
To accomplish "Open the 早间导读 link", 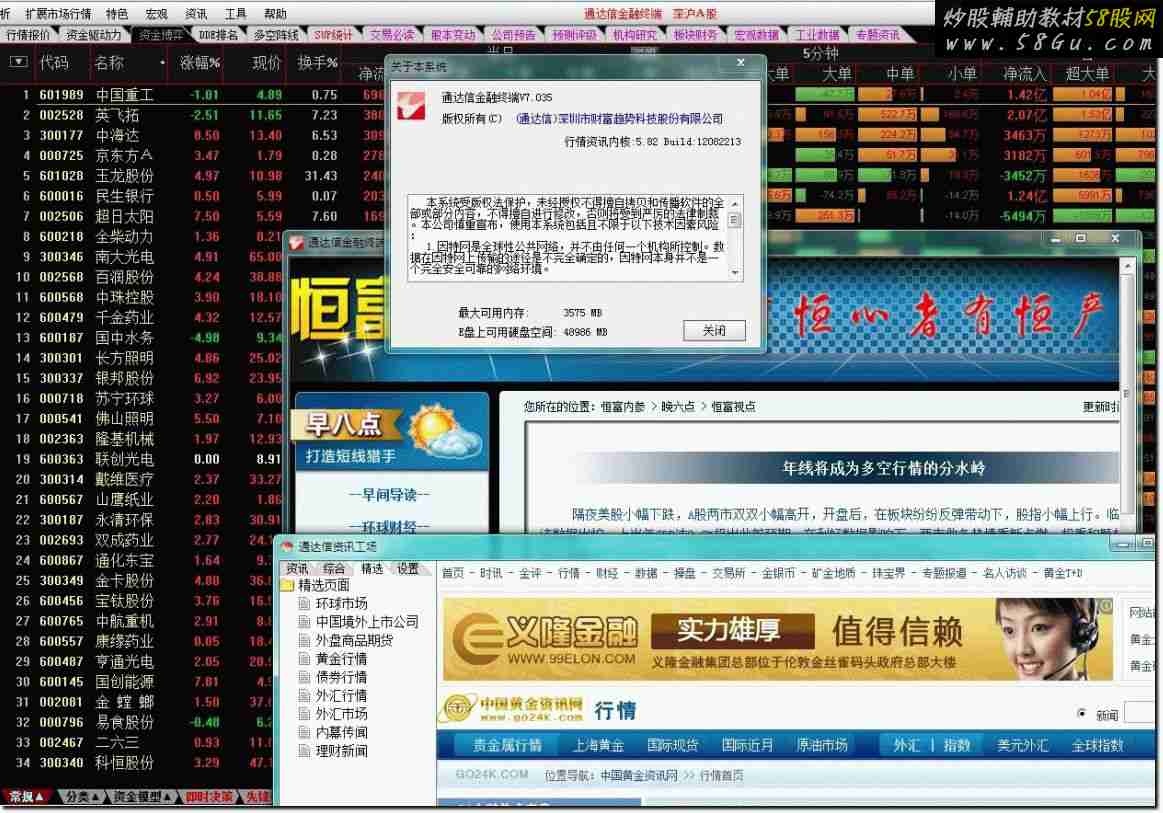I will 390,494.
